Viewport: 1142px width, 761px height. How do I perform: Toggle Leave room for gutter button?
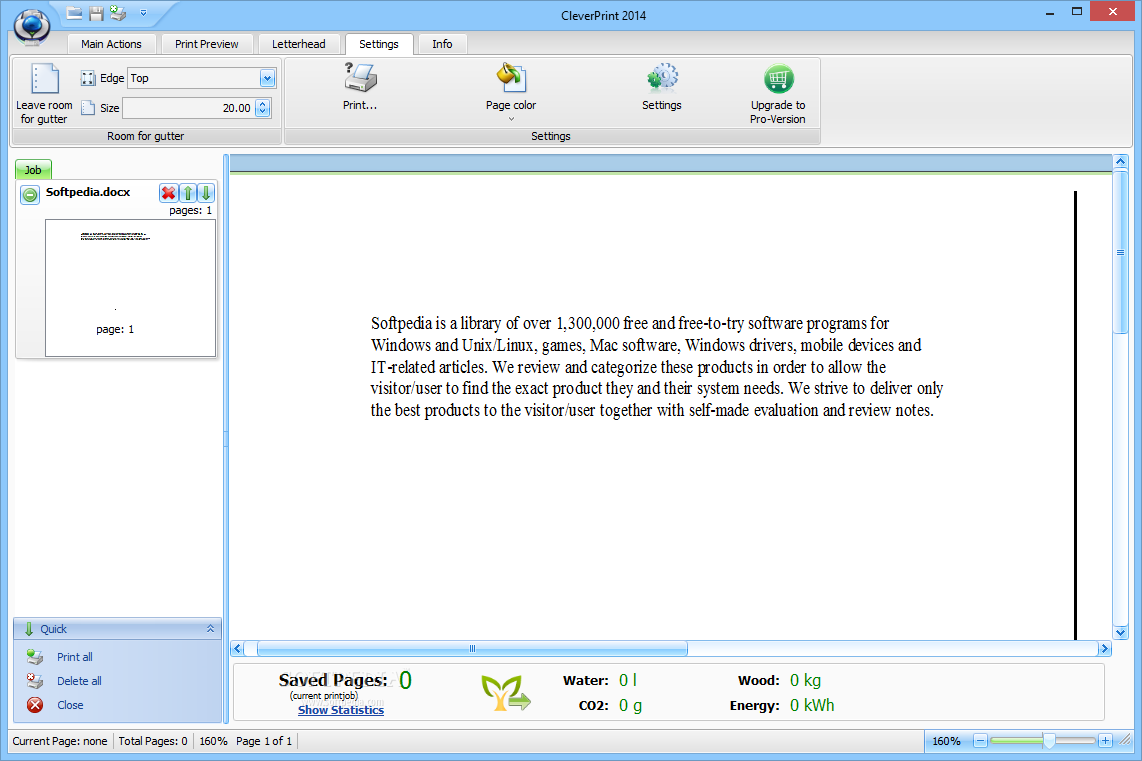(44, 94)
